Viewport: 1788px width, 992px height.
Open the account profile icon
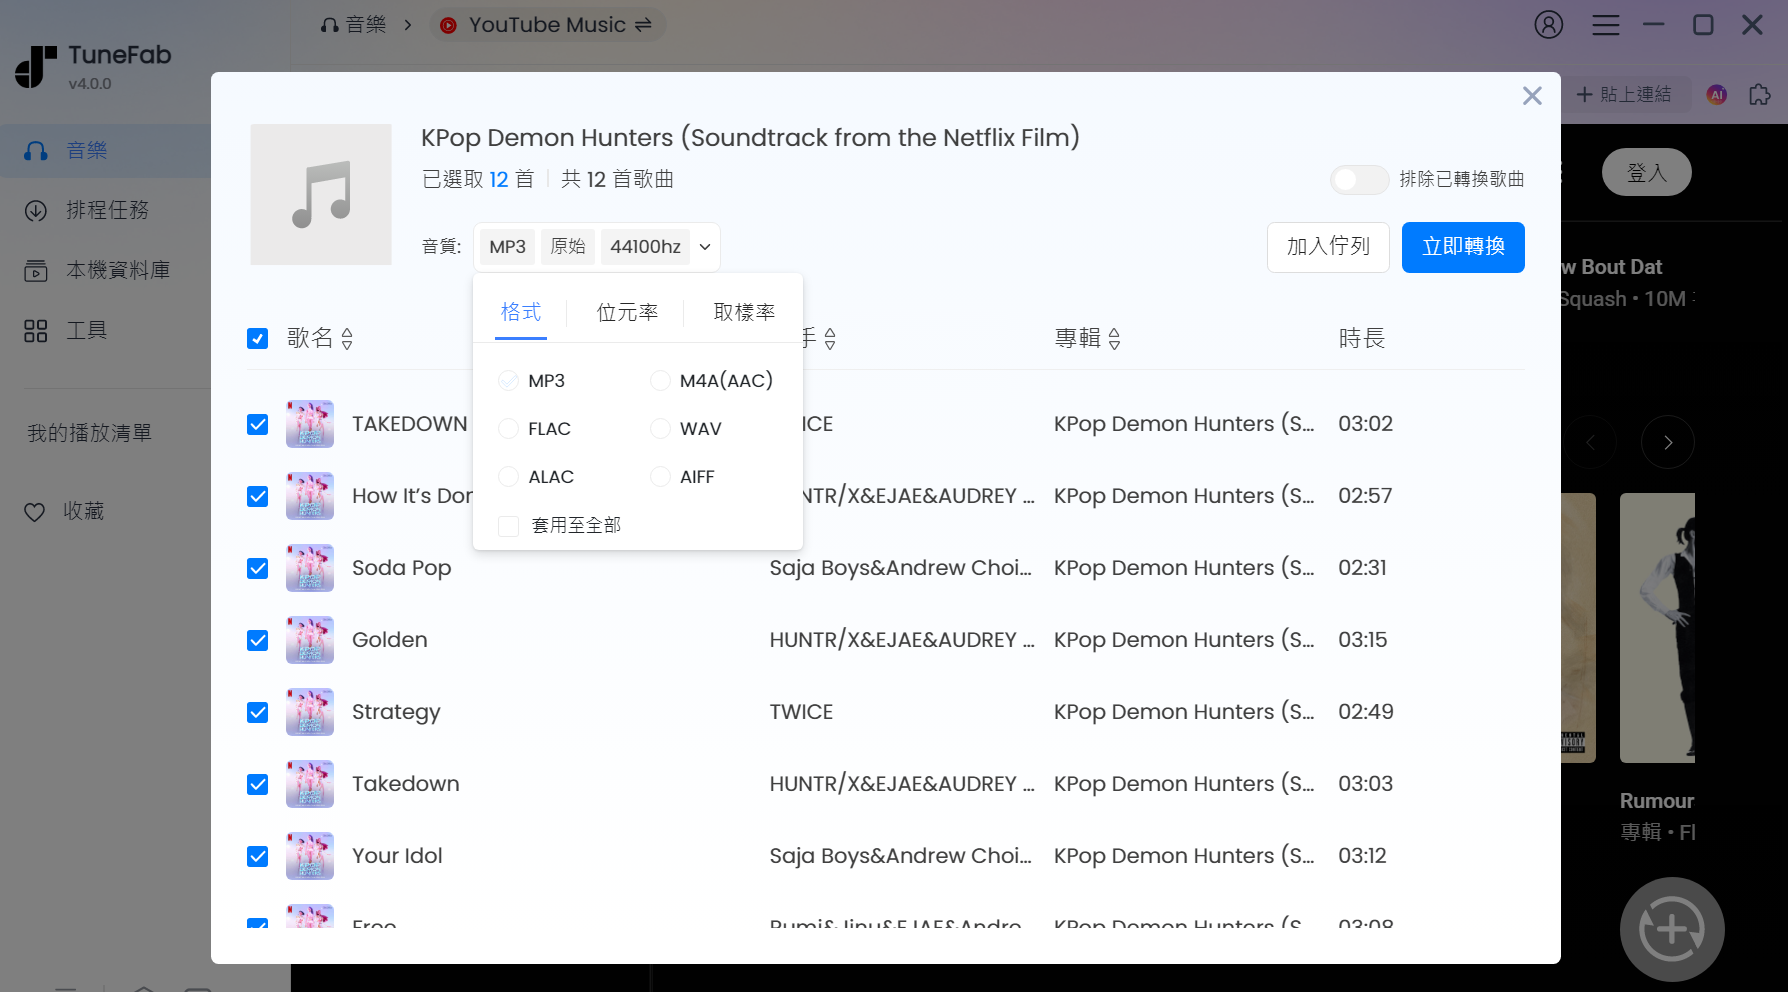click(x=1548, y=25)
